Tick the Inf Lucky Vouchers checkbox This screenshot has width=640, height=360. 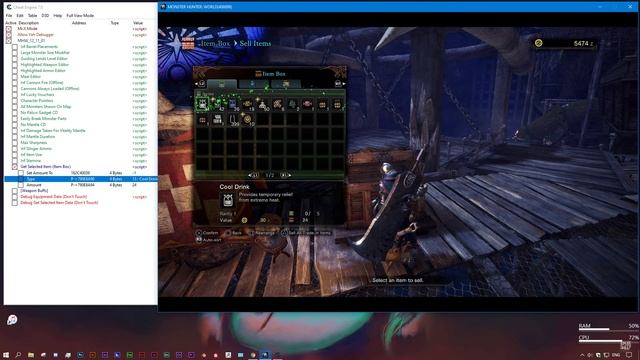coord(15,95)
